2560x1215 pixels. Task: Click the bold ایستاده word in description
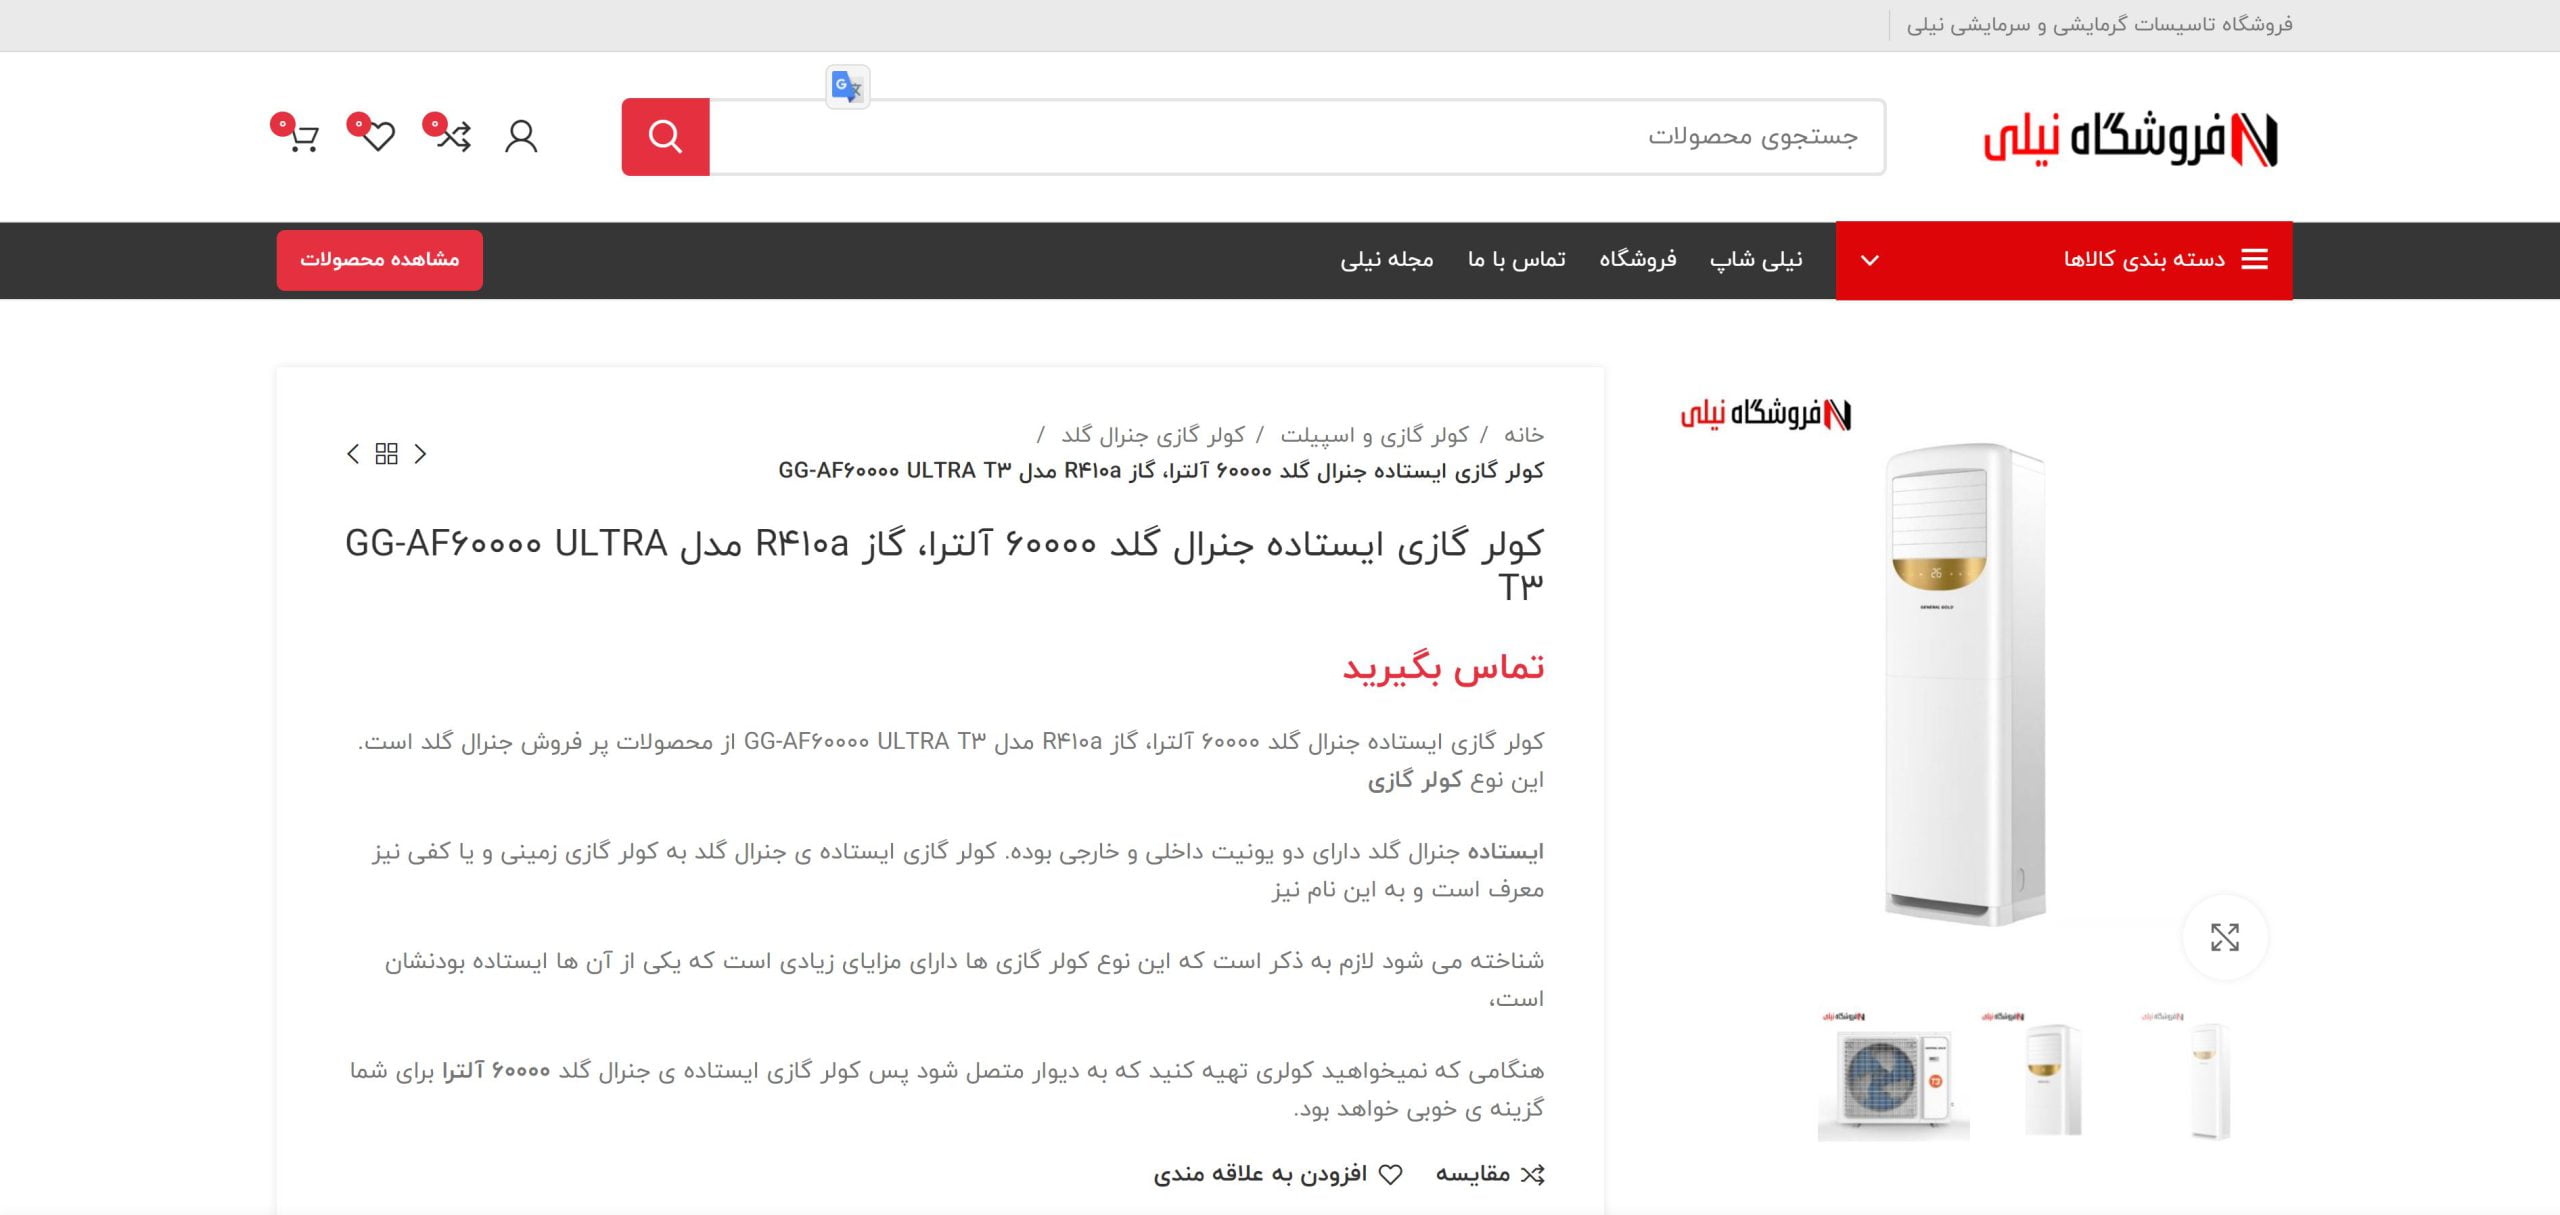click(1506, 852)
